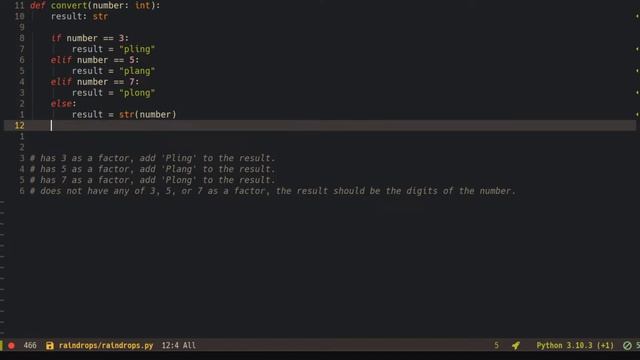
Task: Click the "pling" string literal
Action: [137, 49]
